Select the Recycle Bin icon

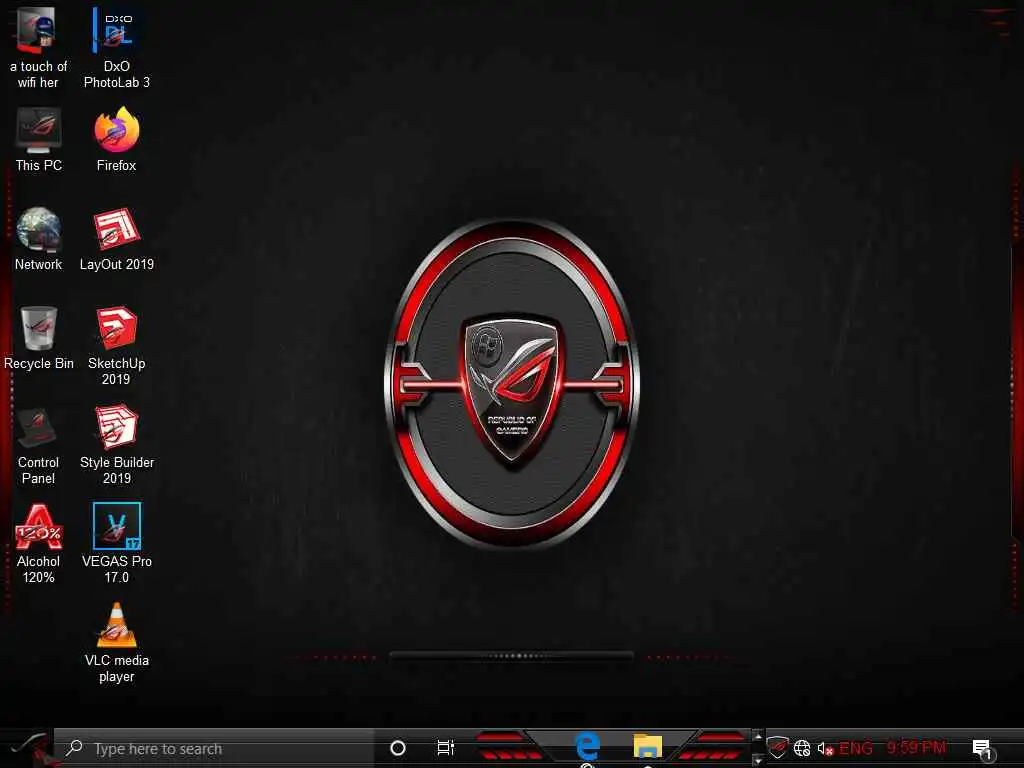[39, 338]
